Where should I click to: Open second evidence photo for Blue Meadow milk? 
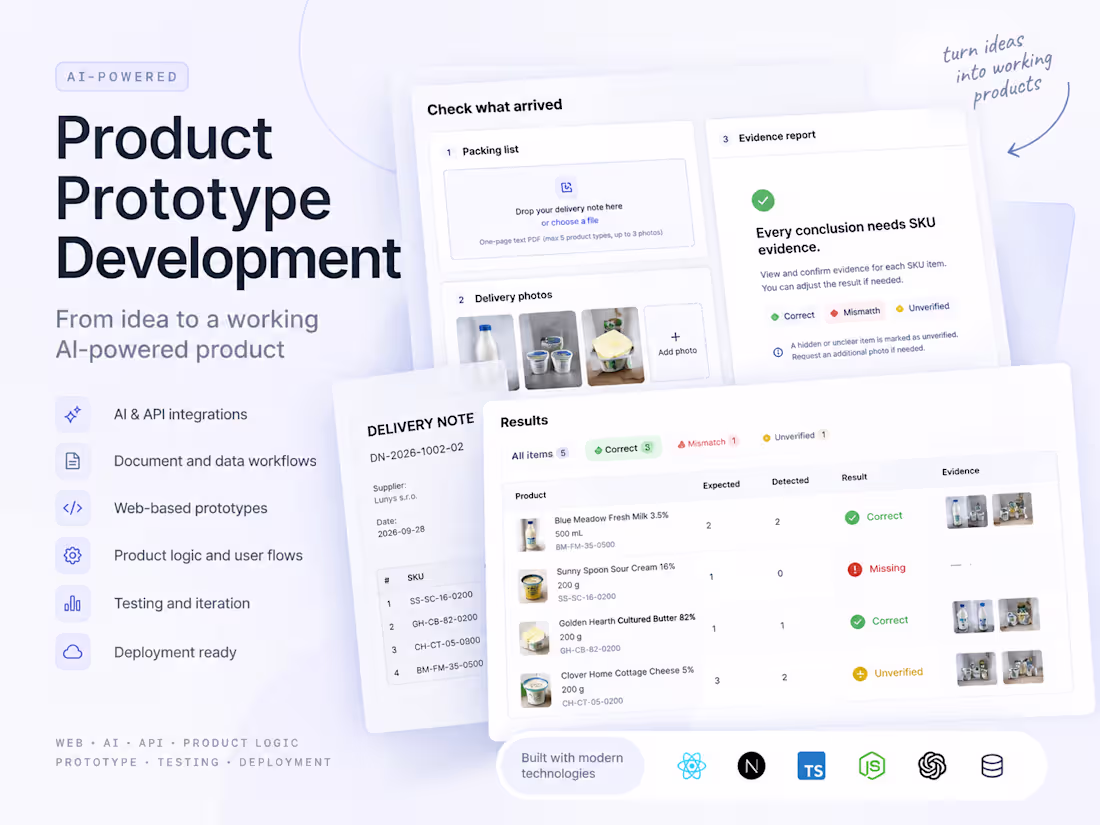pyautogui.click(x=1012, y=509)
